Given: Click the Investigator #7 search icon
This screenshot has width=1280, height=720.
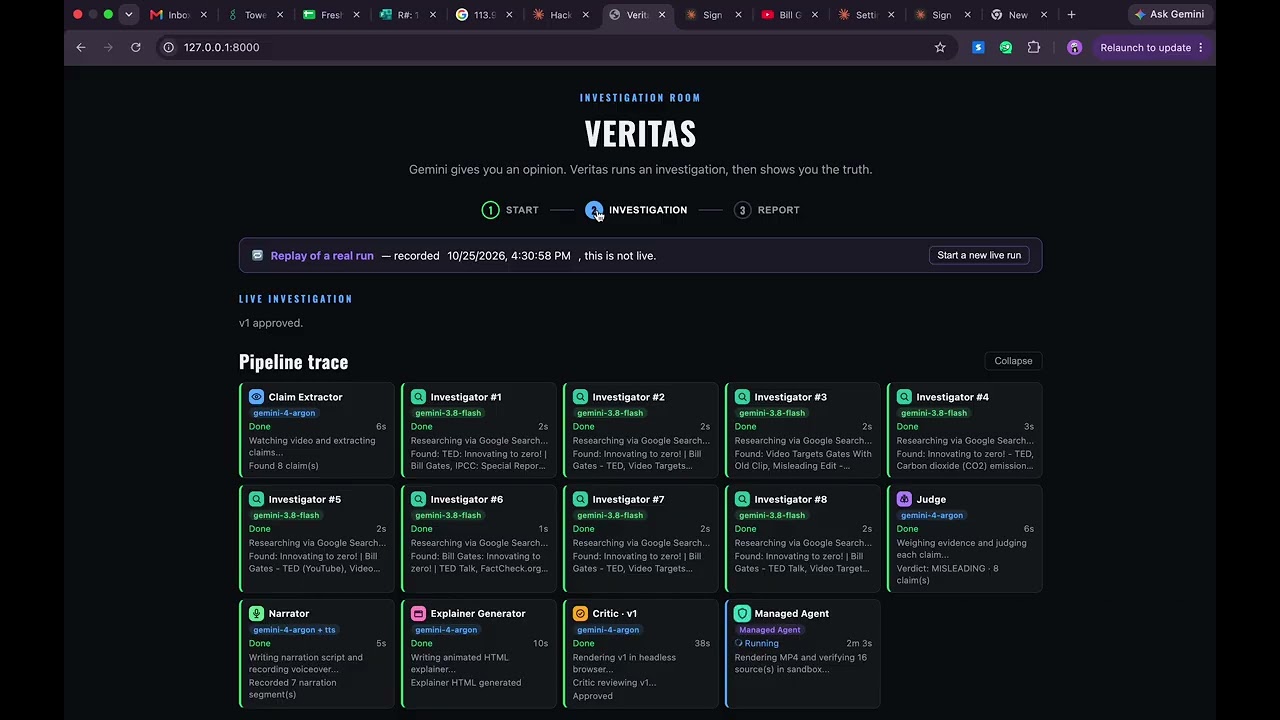Looking at the screenshot, I should 580,499.
